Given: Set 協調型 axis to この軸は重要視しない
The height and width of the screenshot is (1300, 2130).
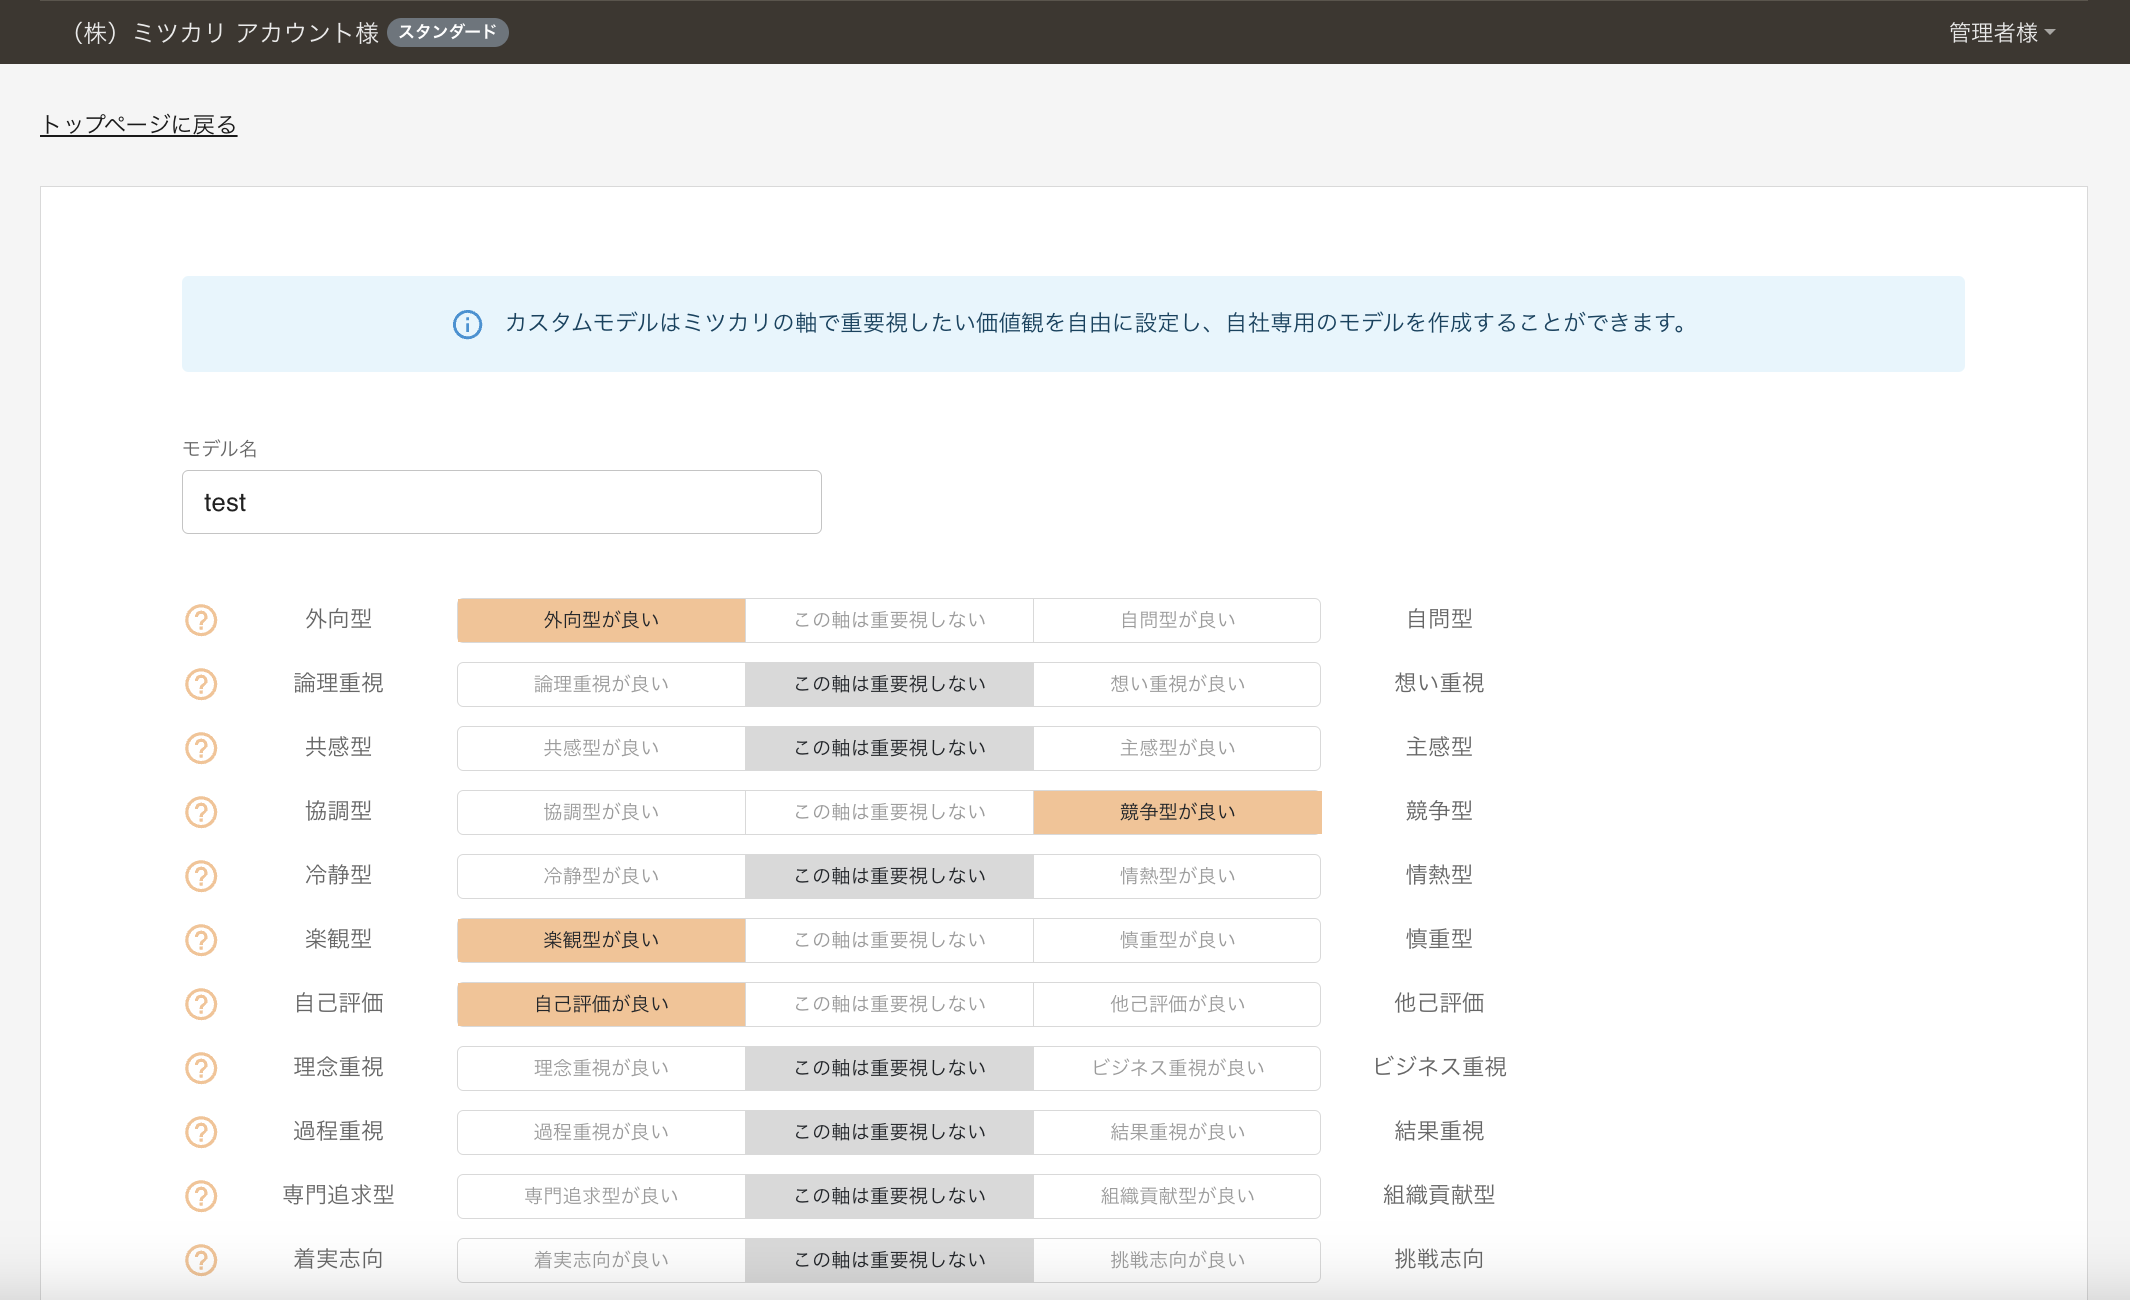Looking at the screenshot, I should [x=889, y=812].
